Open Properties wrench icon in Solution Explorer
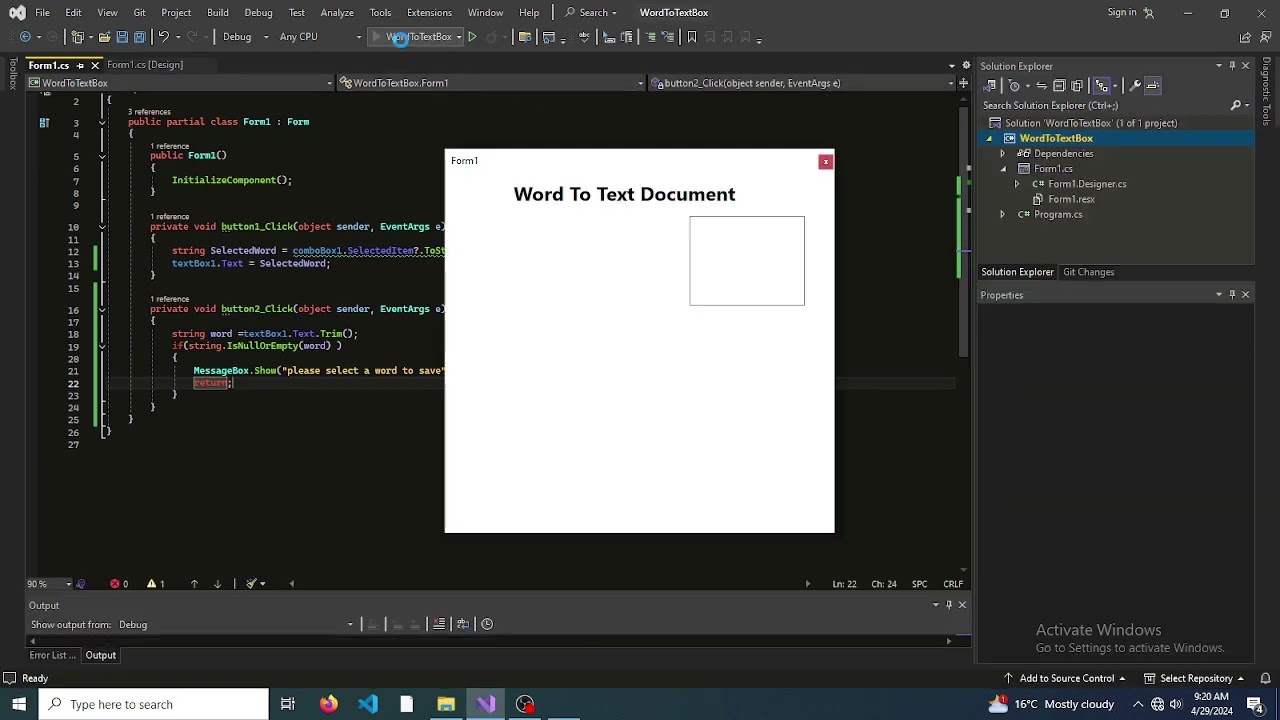 pyautogui.click(x=1135, y=86)
